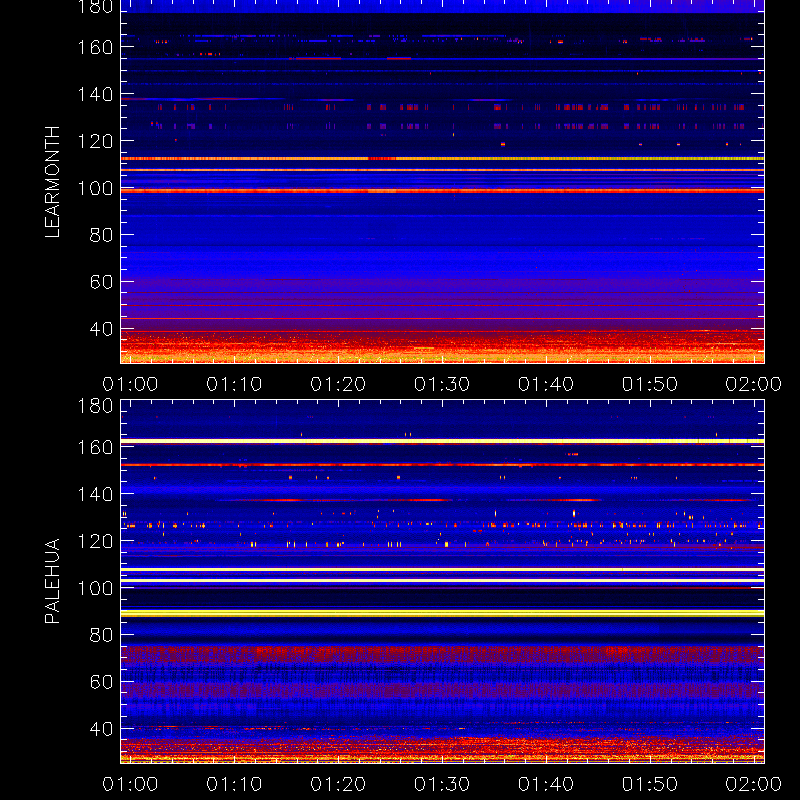800x800 pixels.
Task: Click Learmonth panel's 02:00 time label
Action: pos(754,384)
